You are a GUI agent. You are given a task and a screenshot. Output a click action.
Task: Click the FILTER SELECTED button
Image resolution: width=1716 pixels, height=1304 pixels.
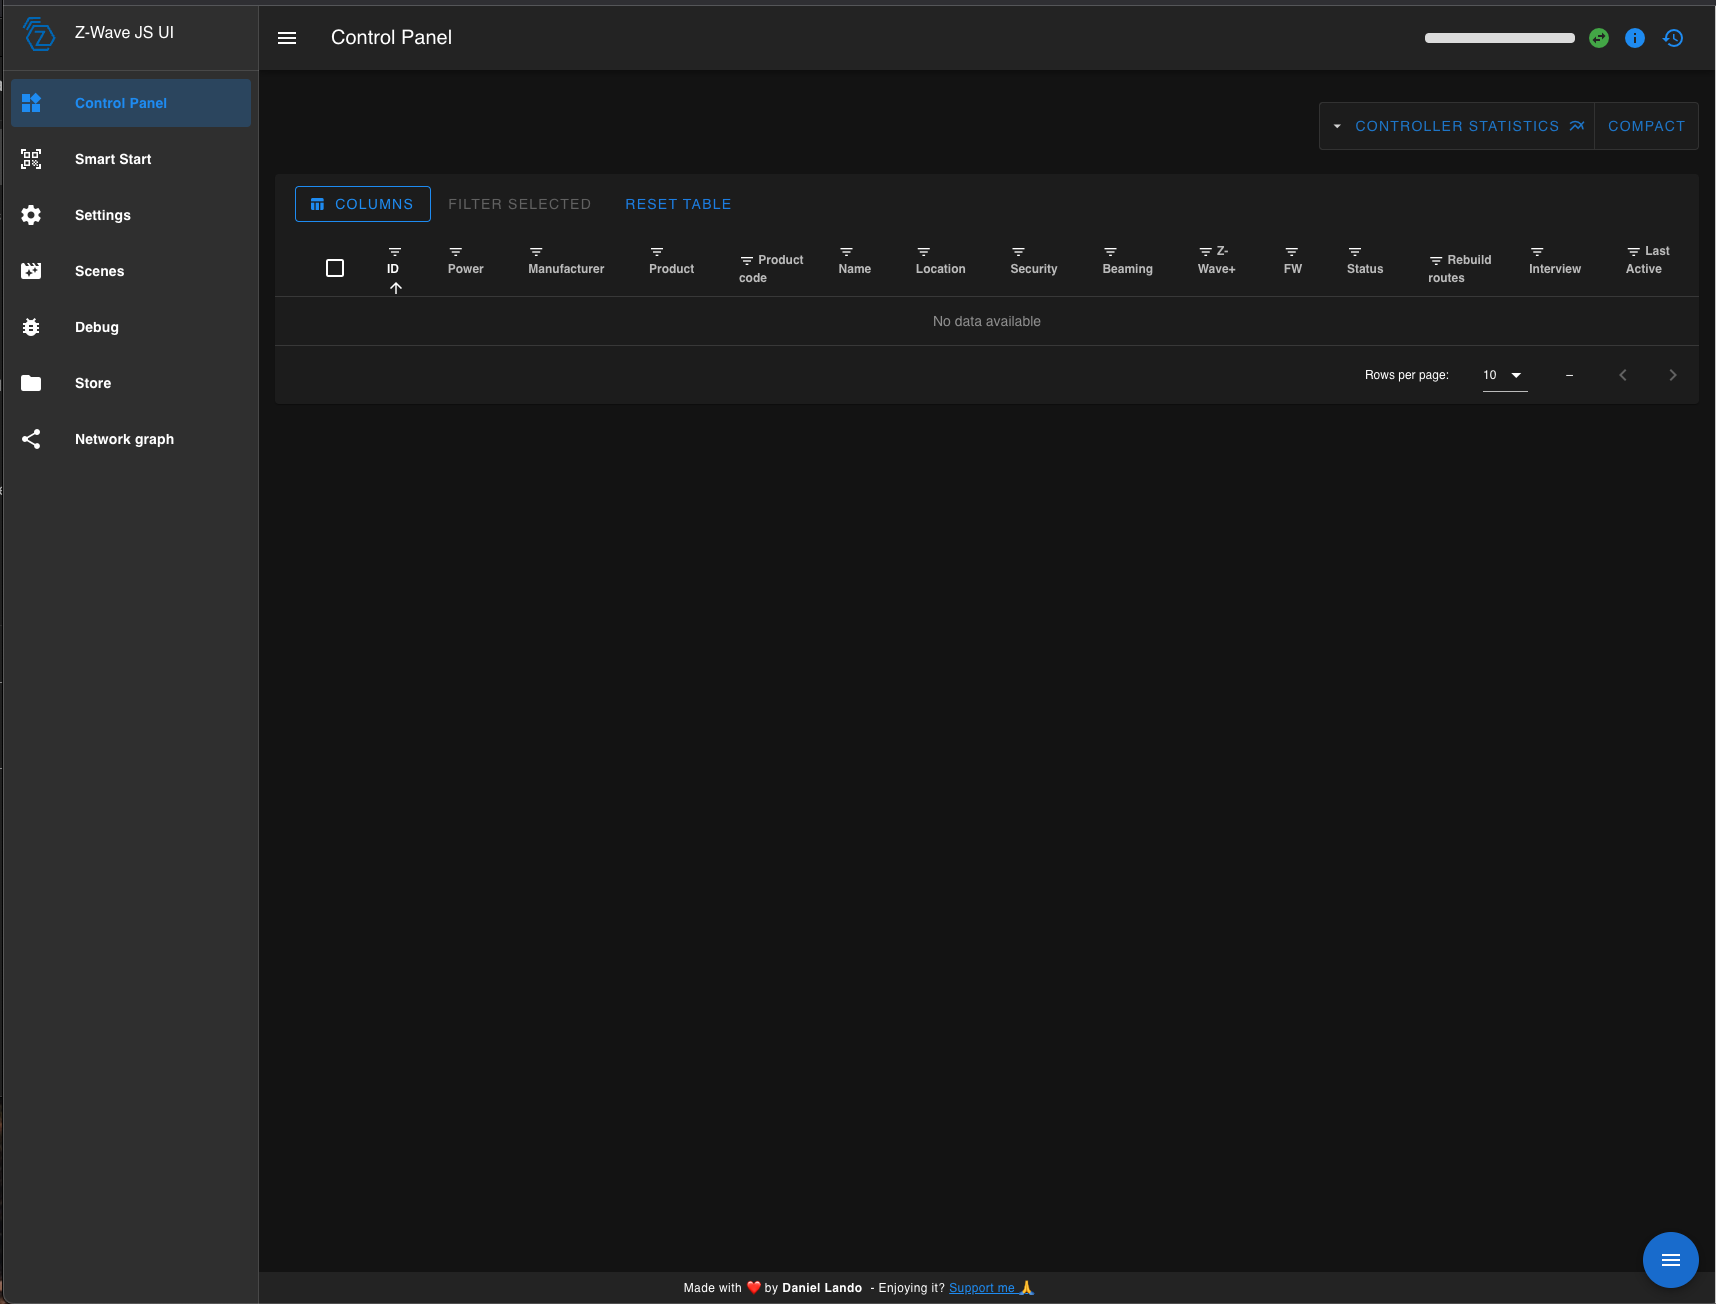click(520, 204)
